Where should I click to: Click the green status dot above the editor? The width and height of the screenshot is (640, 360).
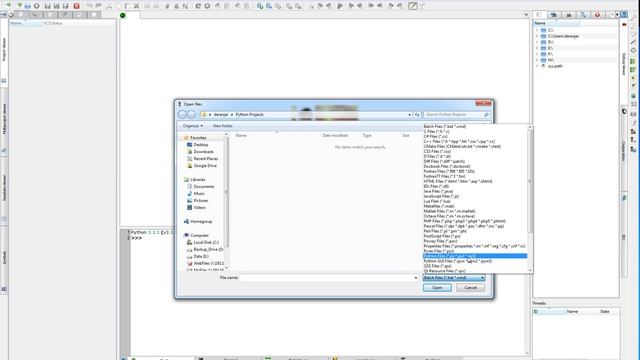tap(122, 16)
